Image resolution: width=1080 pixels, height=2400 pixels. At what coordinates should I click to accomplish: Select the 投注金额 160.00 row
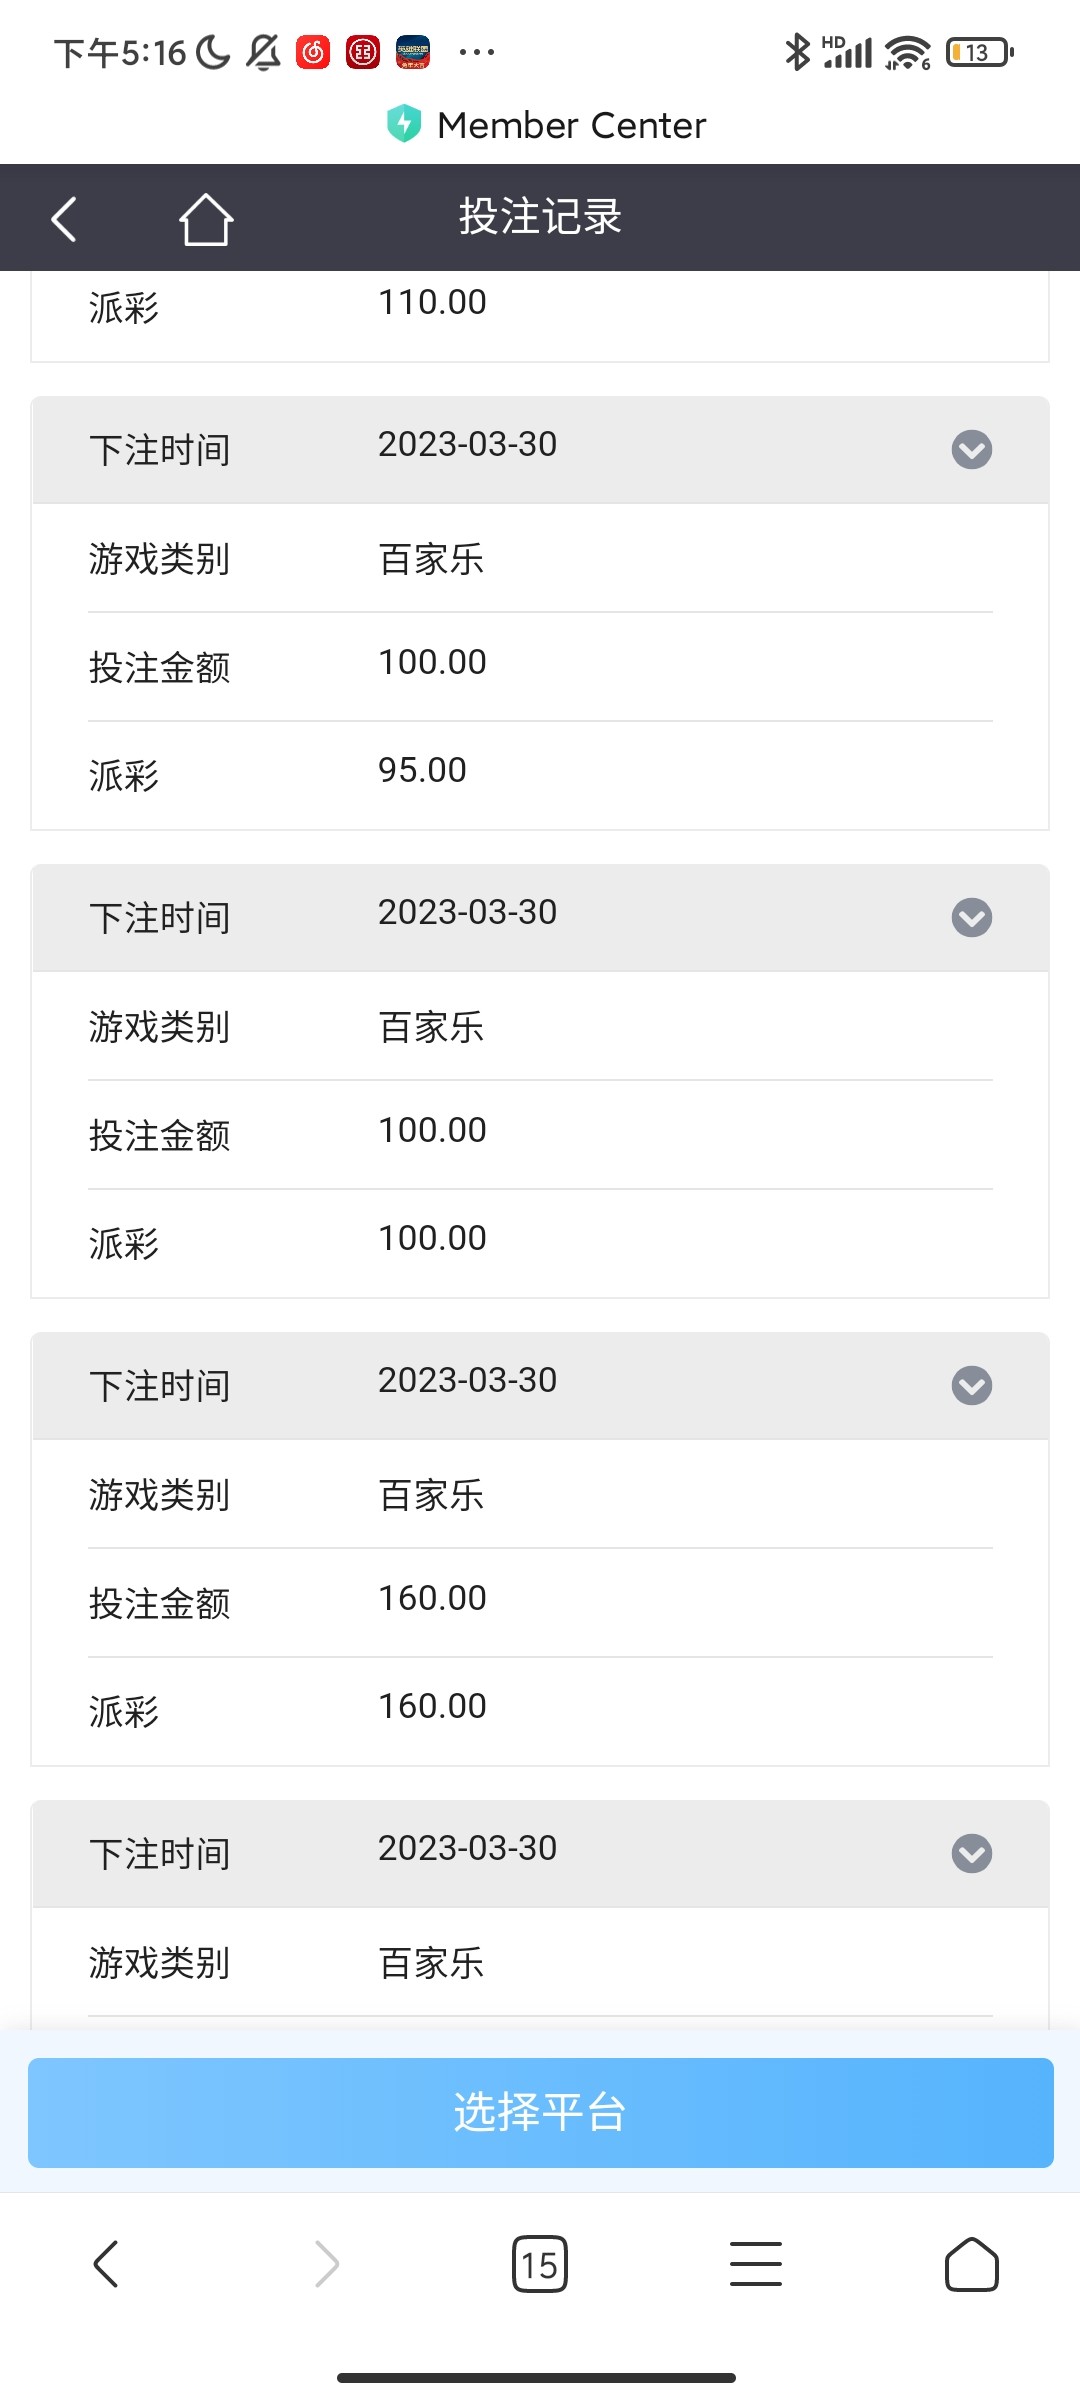click(540, 1600)
